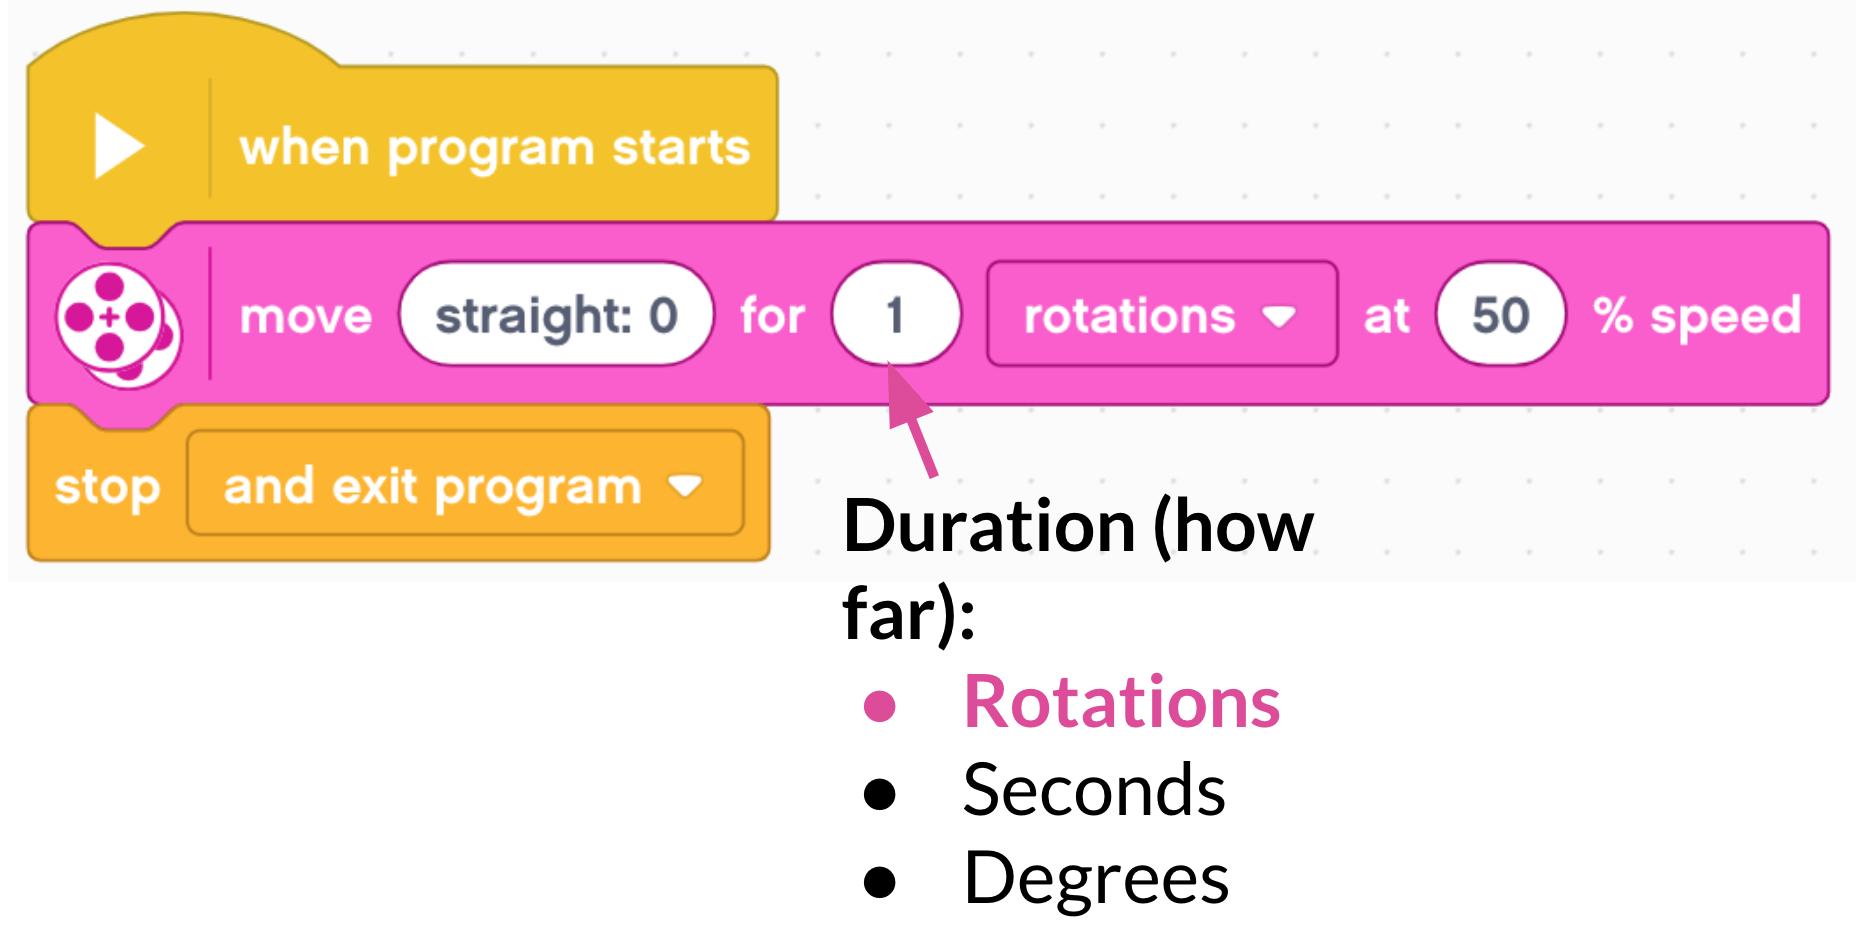
Task: Click the arrow beside 'and exit program'
Action: tap(685, 486)
